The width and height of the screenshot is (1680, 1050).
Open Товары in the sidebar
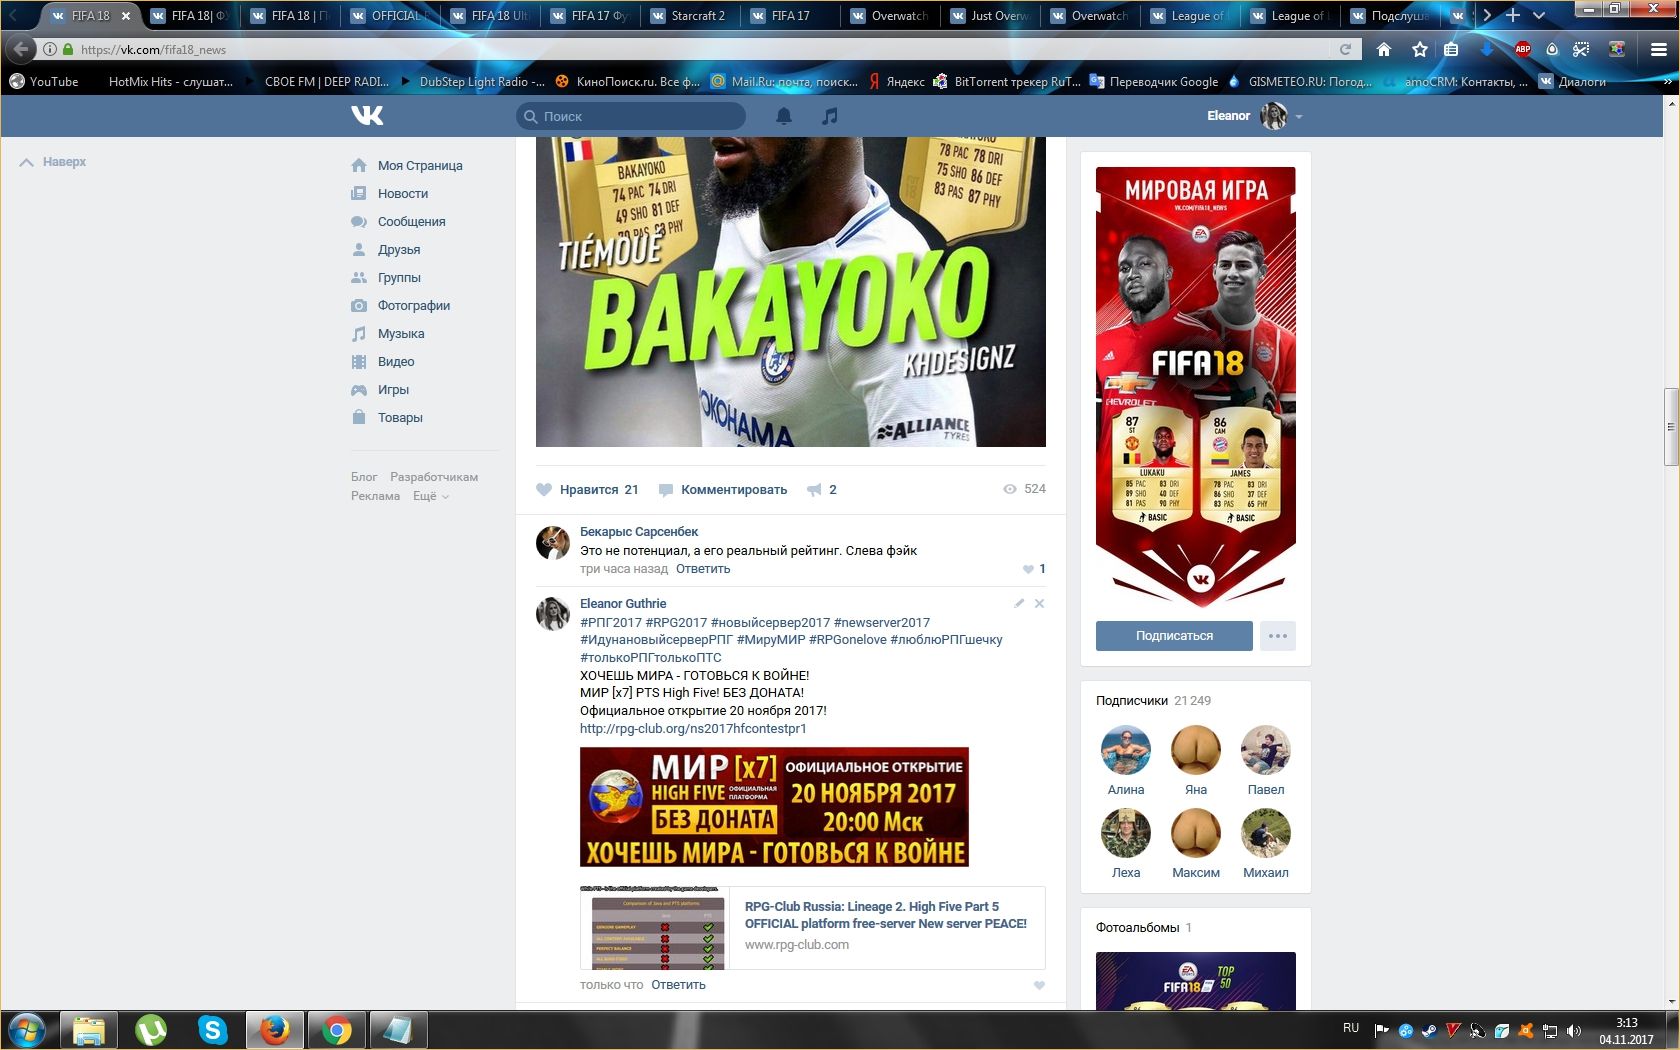tap(387, 418)
